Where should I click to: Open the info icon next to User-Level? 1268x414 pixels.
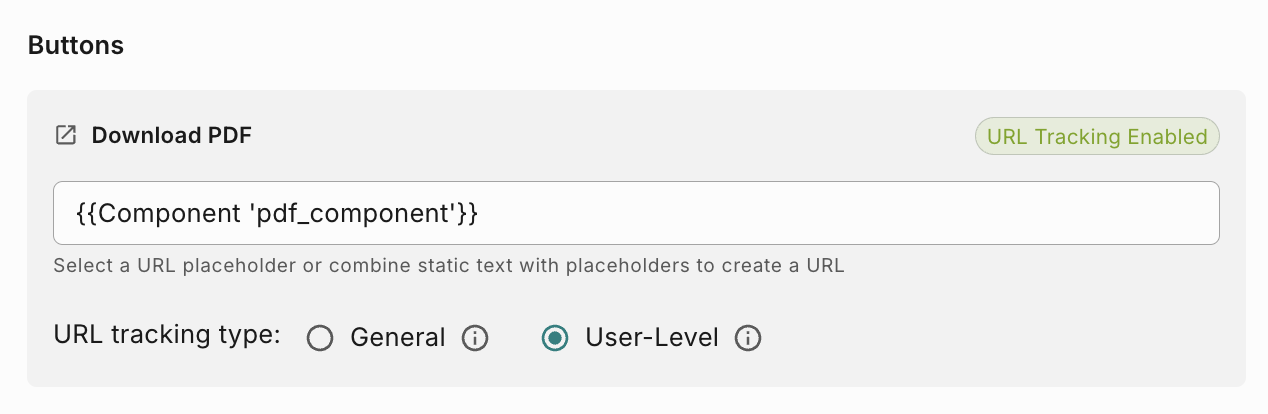point(748,338)
